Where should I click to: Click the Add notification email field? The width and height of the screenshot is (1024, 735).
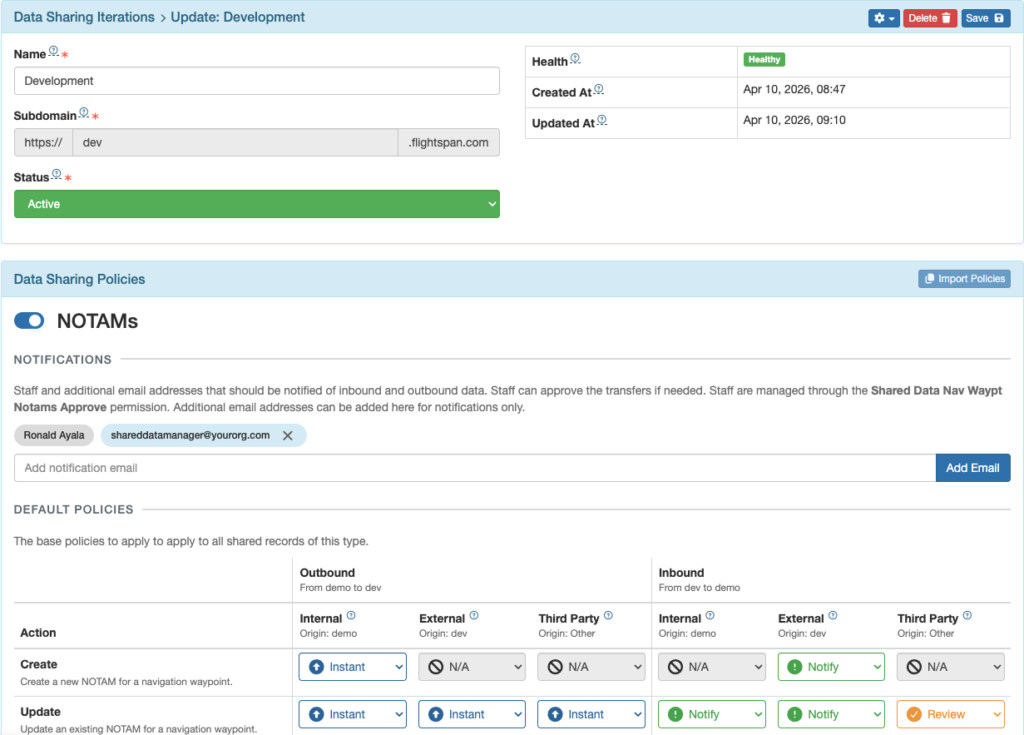coord(474,468)
